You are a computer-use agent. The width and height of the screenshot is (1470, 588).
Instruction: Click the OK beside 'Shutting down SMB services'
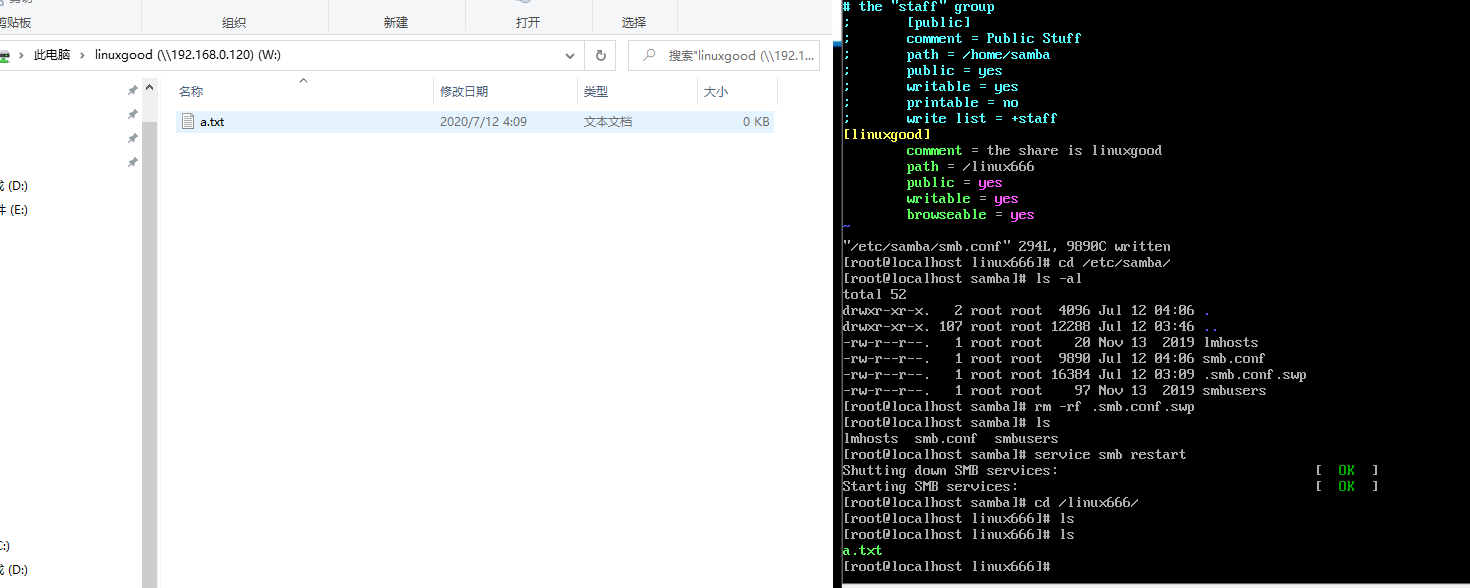click(1346, 470)
